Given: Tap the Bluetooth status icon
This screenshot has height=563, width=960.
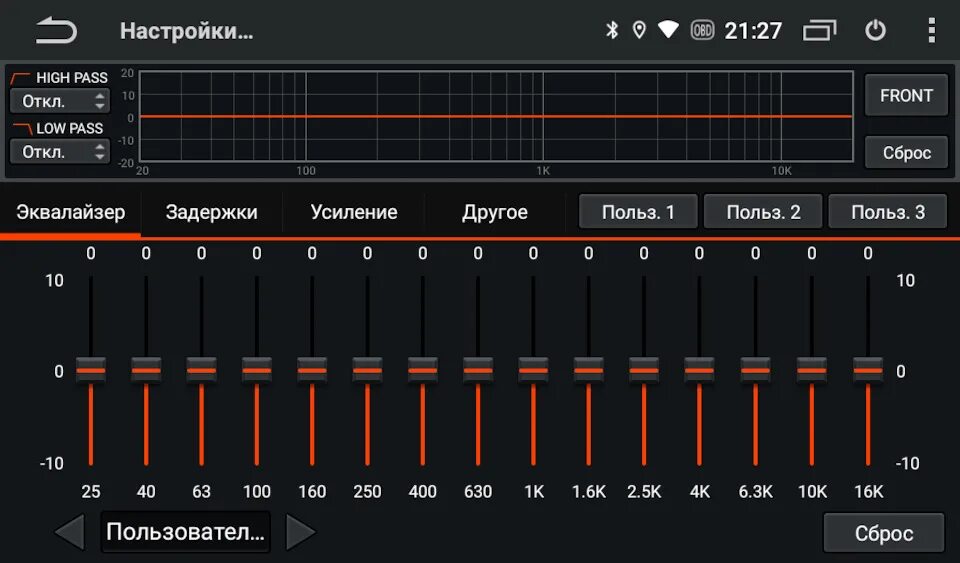Looking at the screenshot, I should [612, 30].
